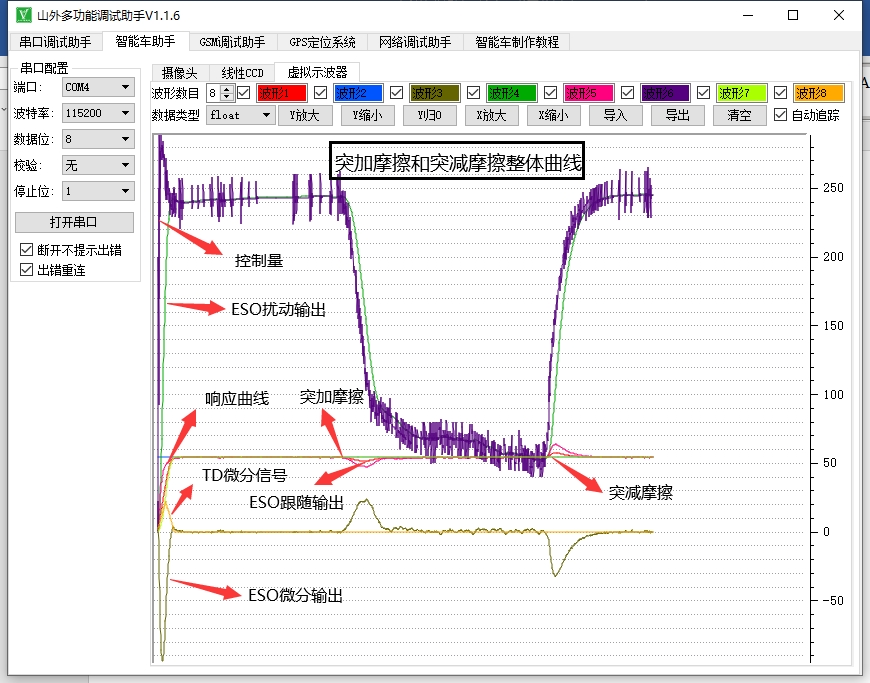Screen dimensions: 870x683
Task: Click the Y归0 button
Action: 429,115
